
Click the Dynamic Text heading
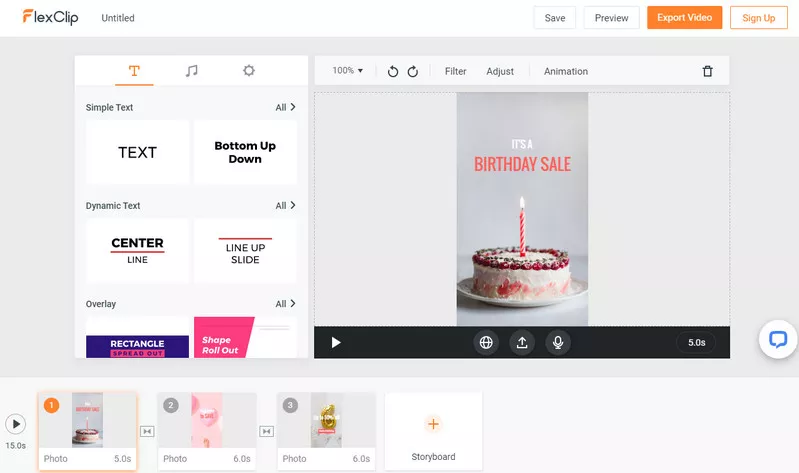[x=113, y=206]
